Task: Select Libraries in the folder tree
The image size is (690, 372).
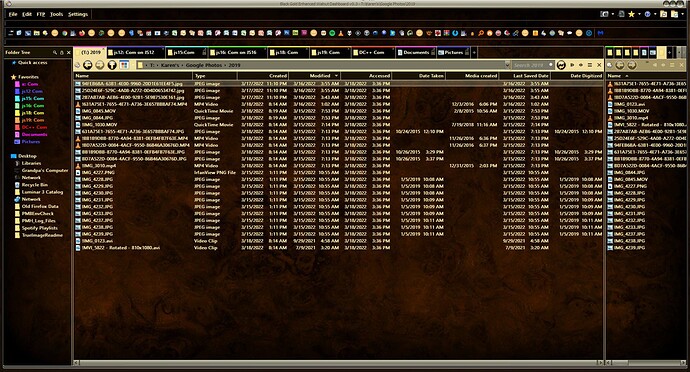Action: (31, 163)
